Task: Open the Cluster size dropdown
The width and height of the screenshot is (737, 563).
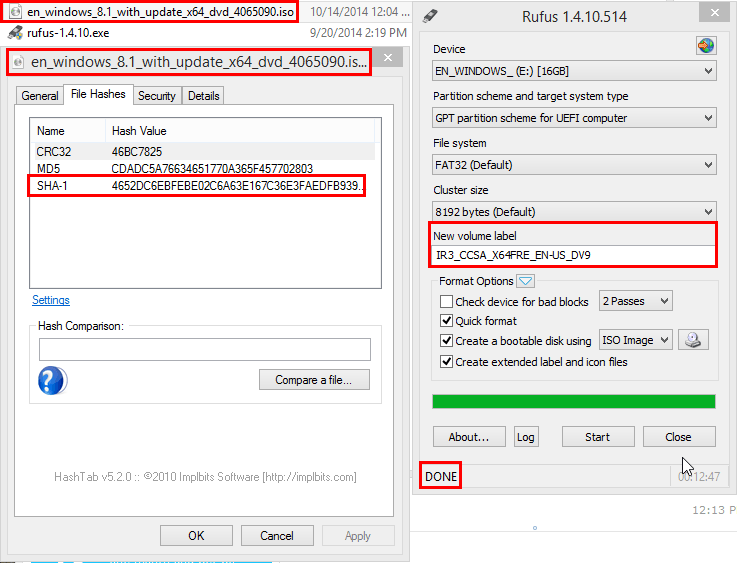Action: coord(574,212)
